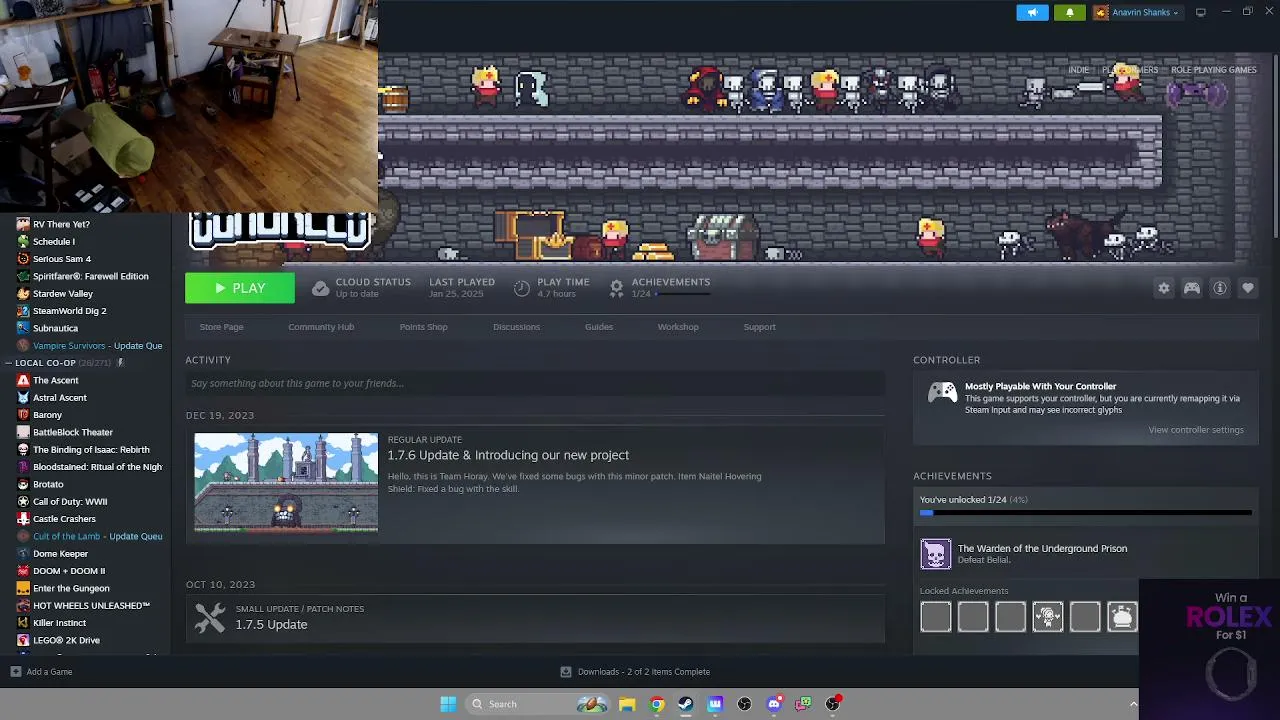Open the 1.7.6 Update & Introducing our new project post
The image size is (1280, 720).
click(x=508, y=455)
